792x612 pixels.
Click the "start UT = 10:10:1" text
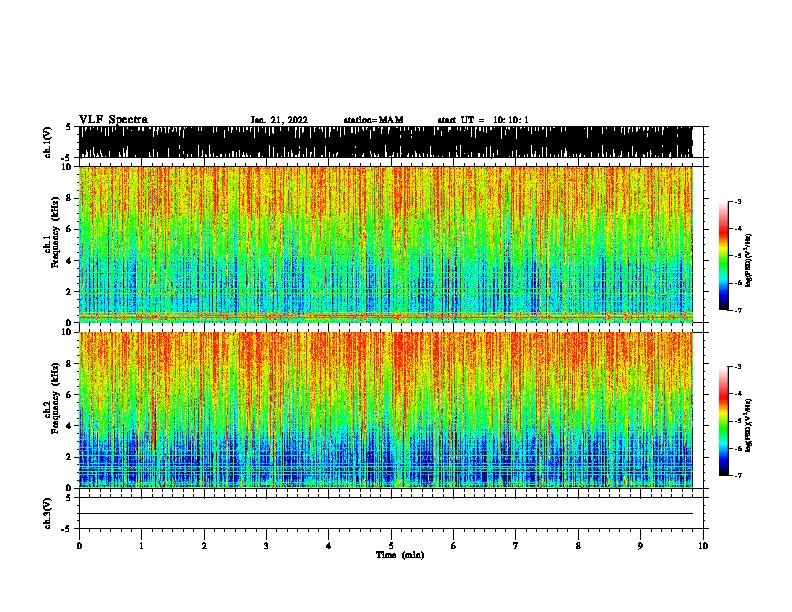(x=483, y=120)
